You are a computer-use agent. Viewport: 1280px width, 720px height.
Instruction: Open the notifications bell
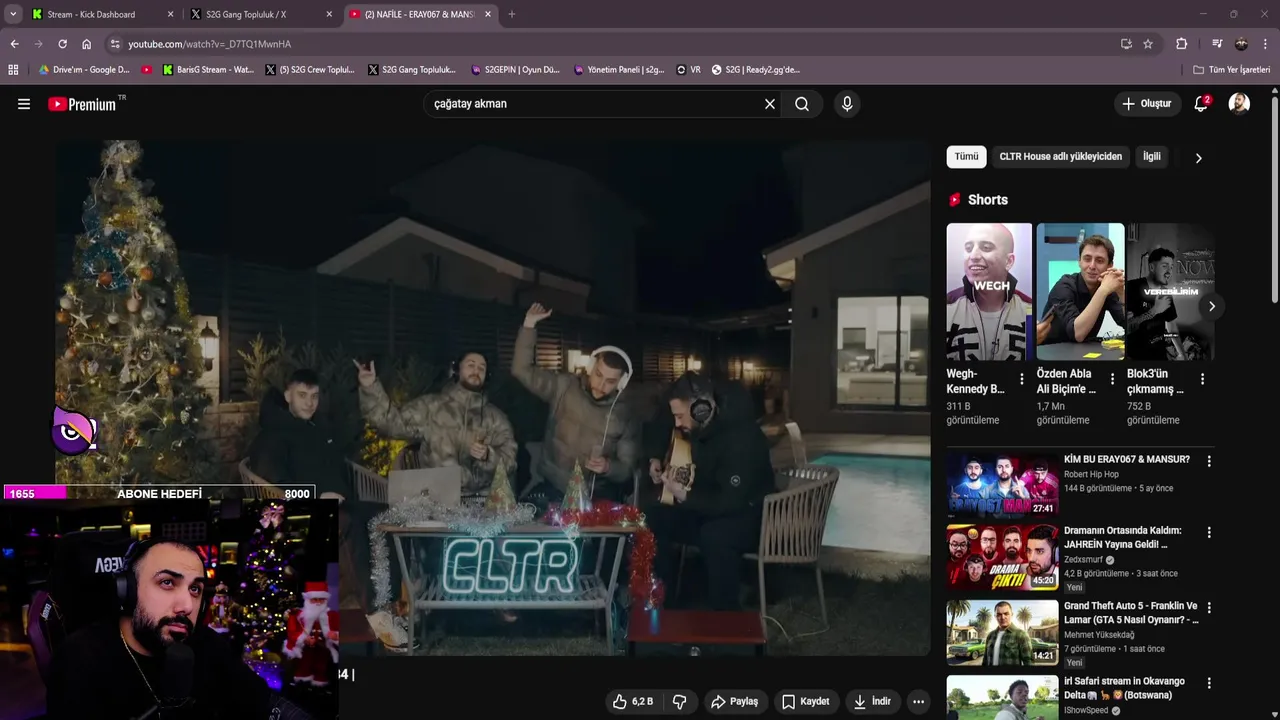click(x=1201, y=104)
